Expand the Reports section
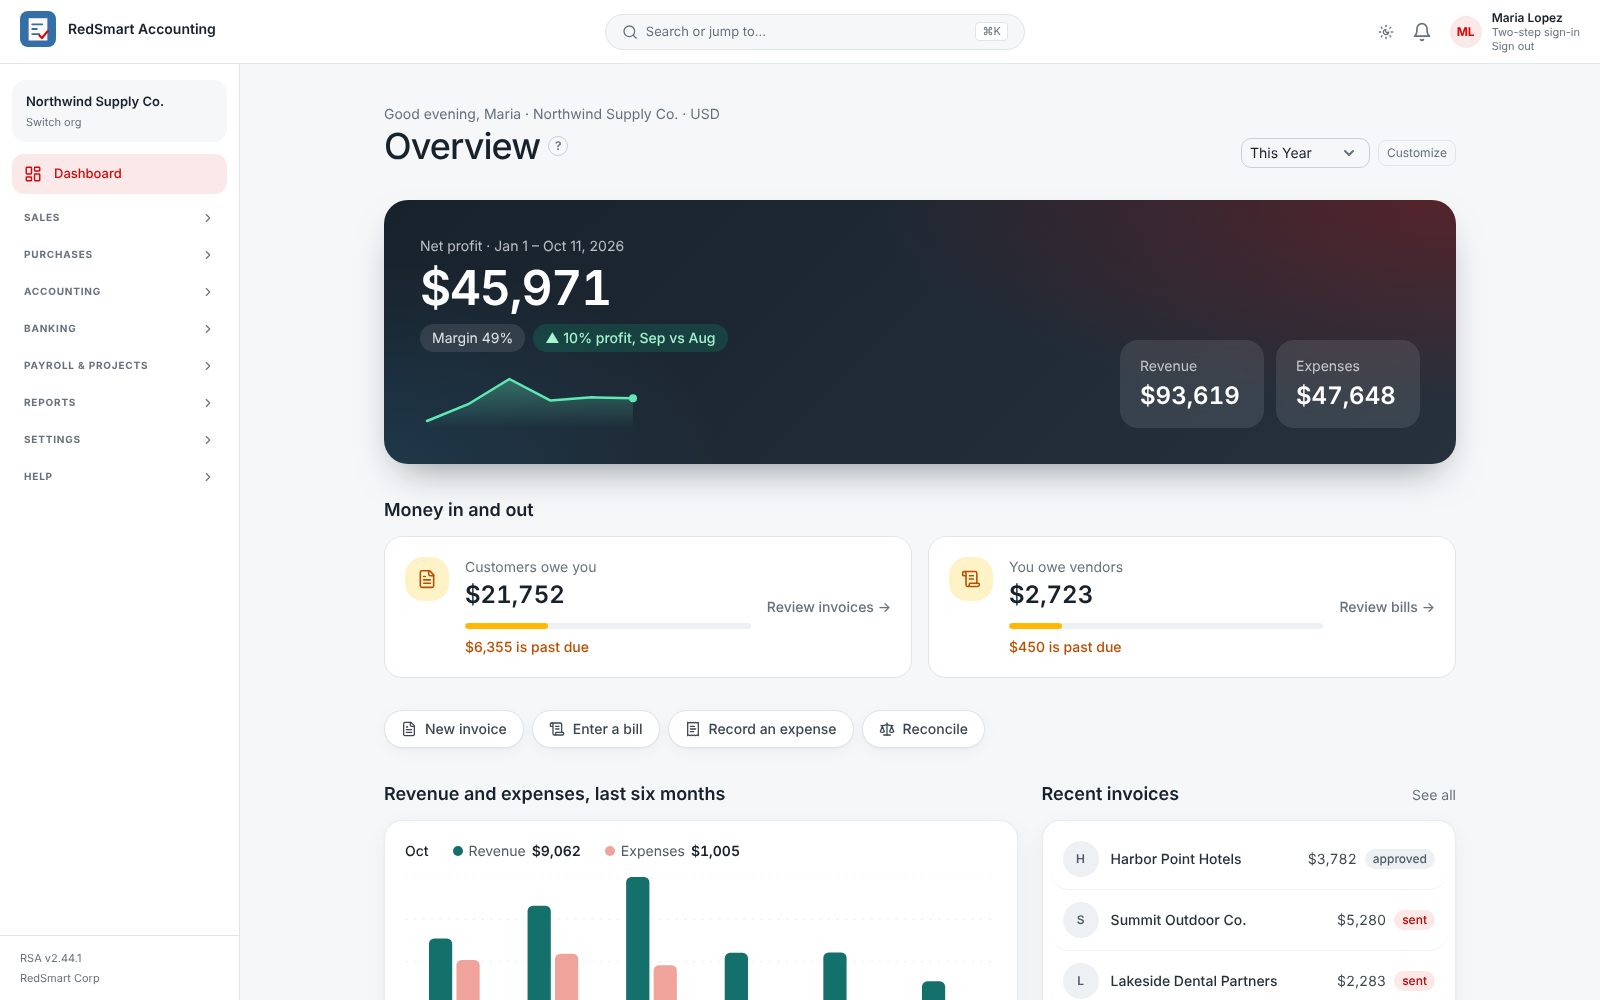This screenshot has height=1000, width=1600. click(119, 403)
